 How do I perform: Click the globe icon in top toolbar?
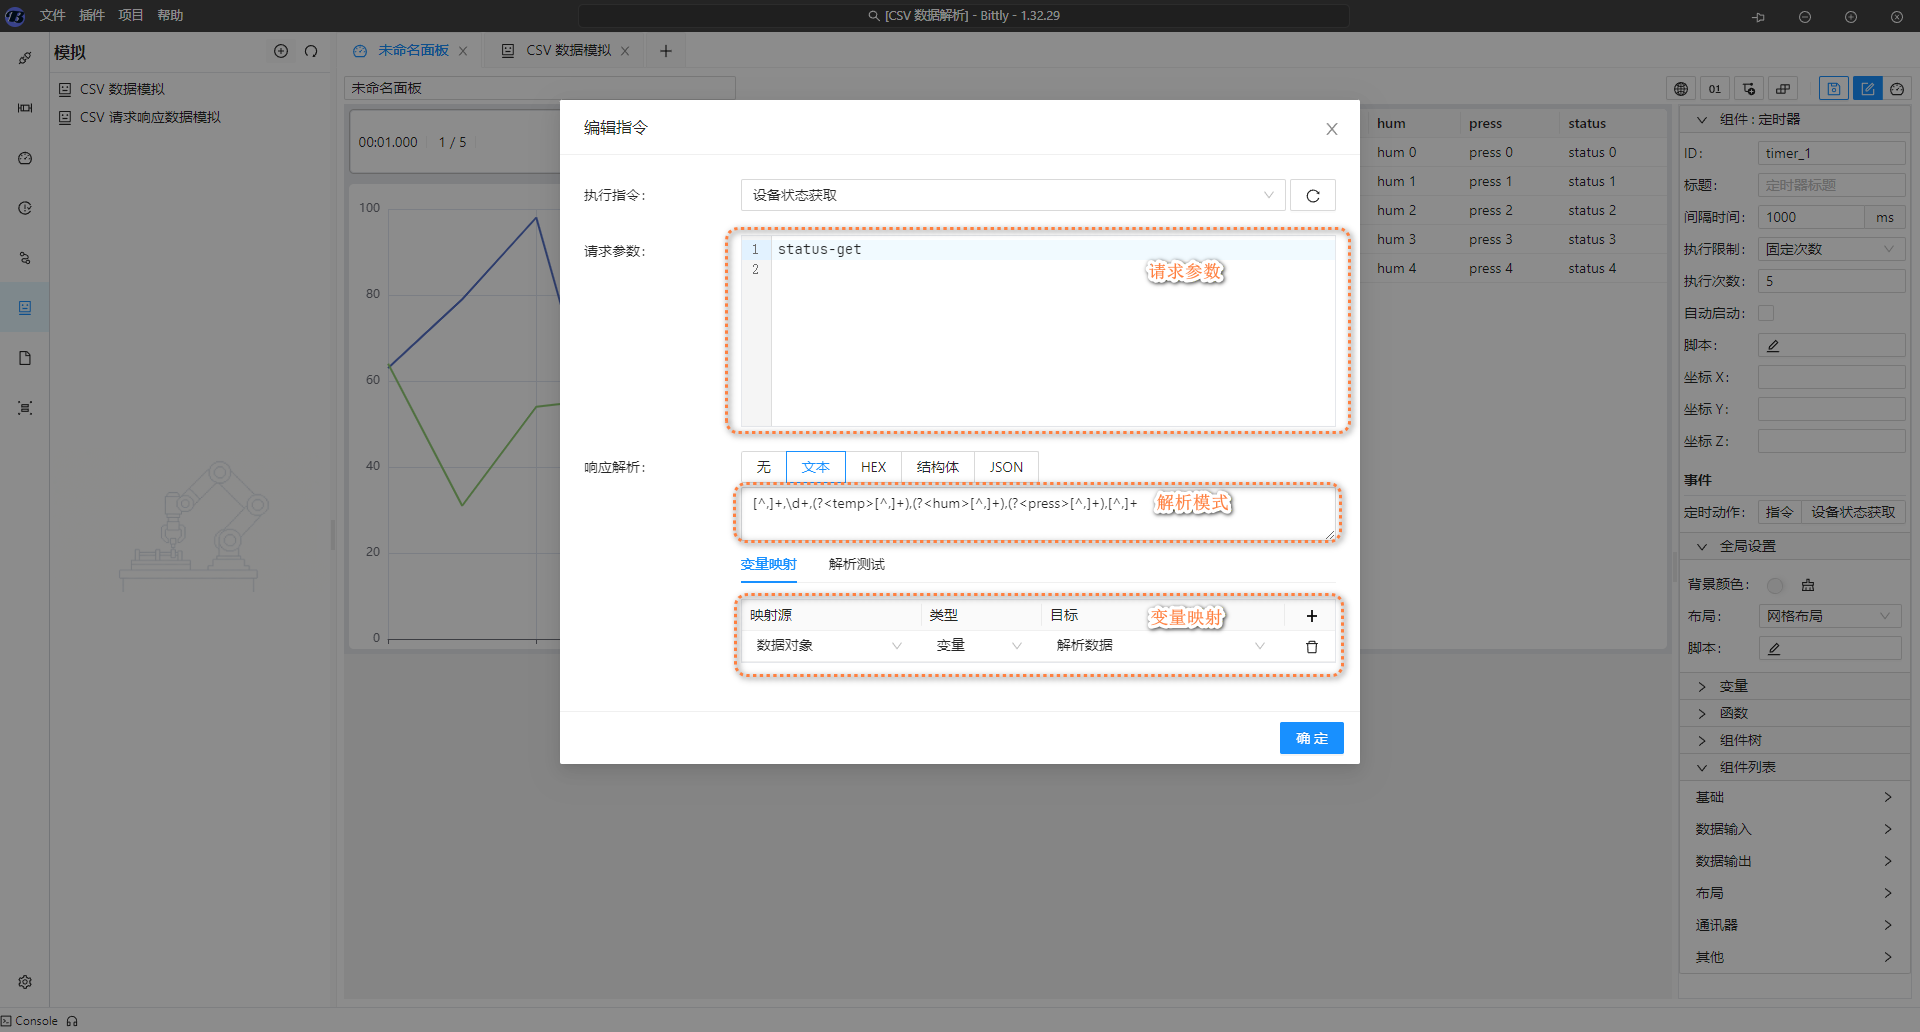[x=1681, y=89]
